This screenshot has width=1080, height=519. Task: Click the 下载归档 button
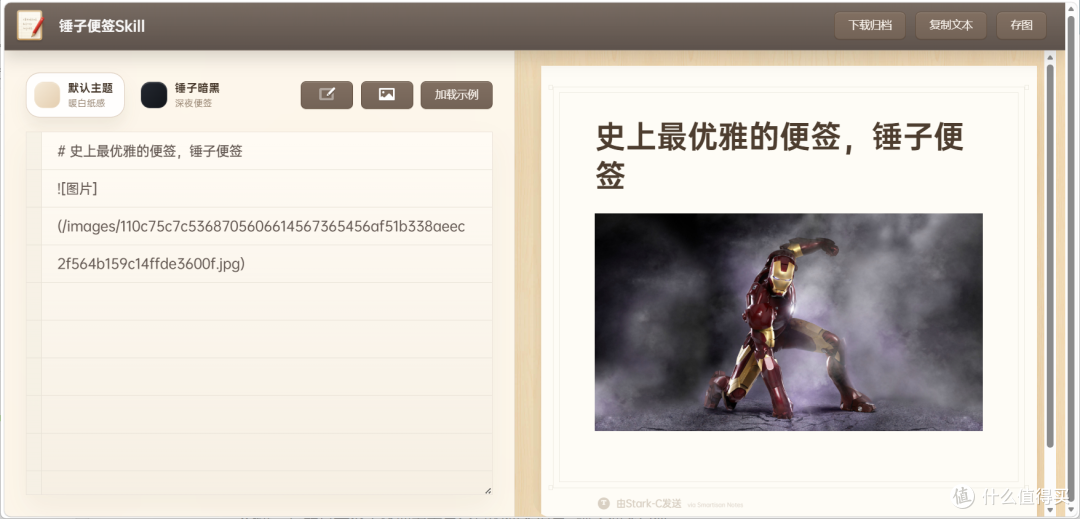(x=869, y=25)
